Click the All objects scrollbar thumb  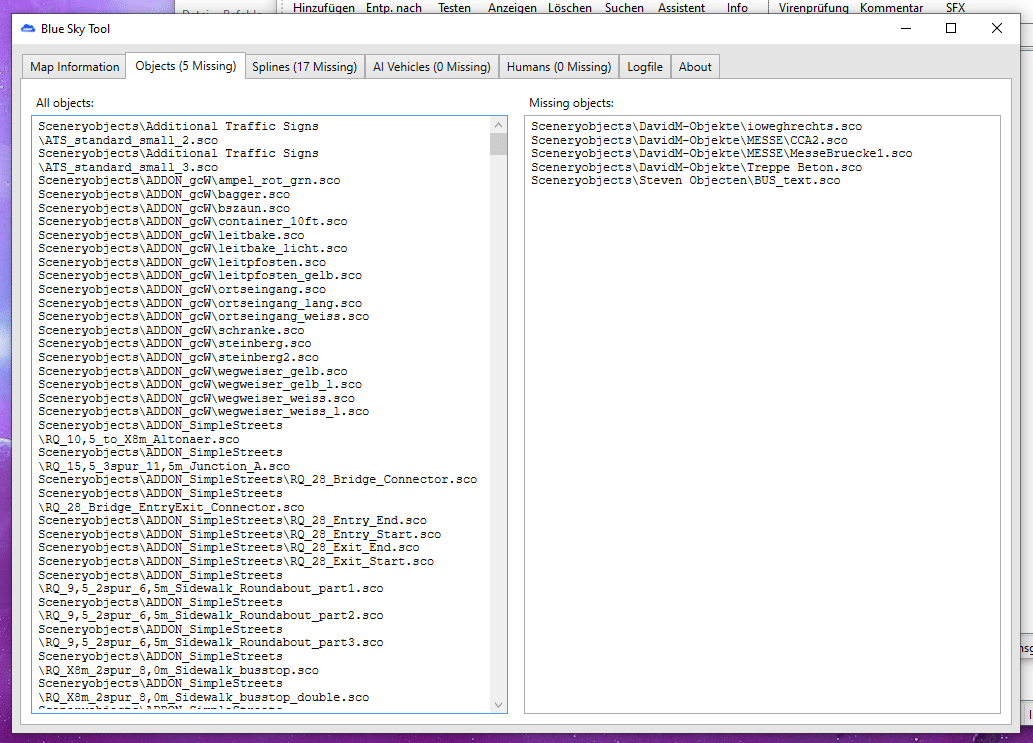point(499,144)
